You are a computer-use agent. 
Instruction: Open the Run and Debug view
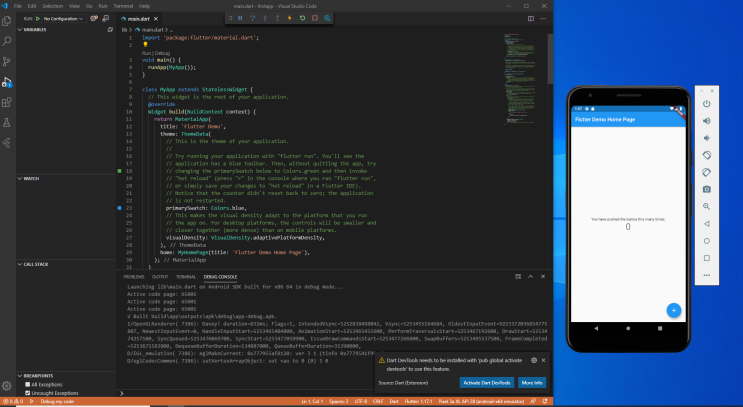click(x=7, y=82)
